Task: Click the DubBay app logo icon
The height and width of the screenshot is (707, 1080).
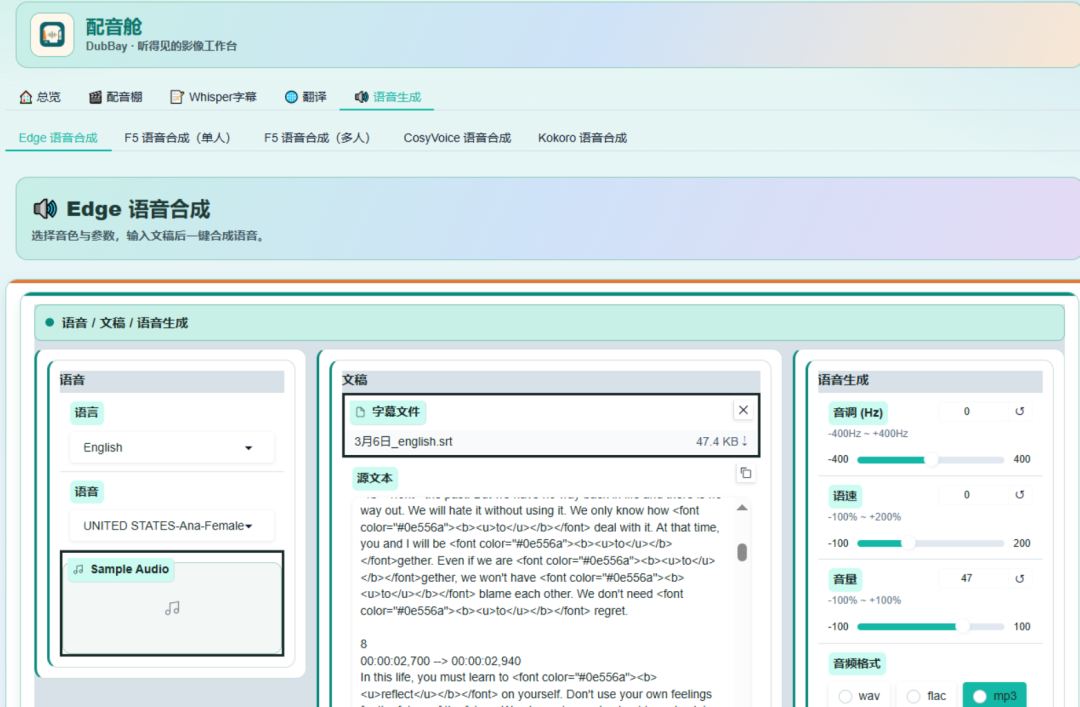Action: click(52, 34)
